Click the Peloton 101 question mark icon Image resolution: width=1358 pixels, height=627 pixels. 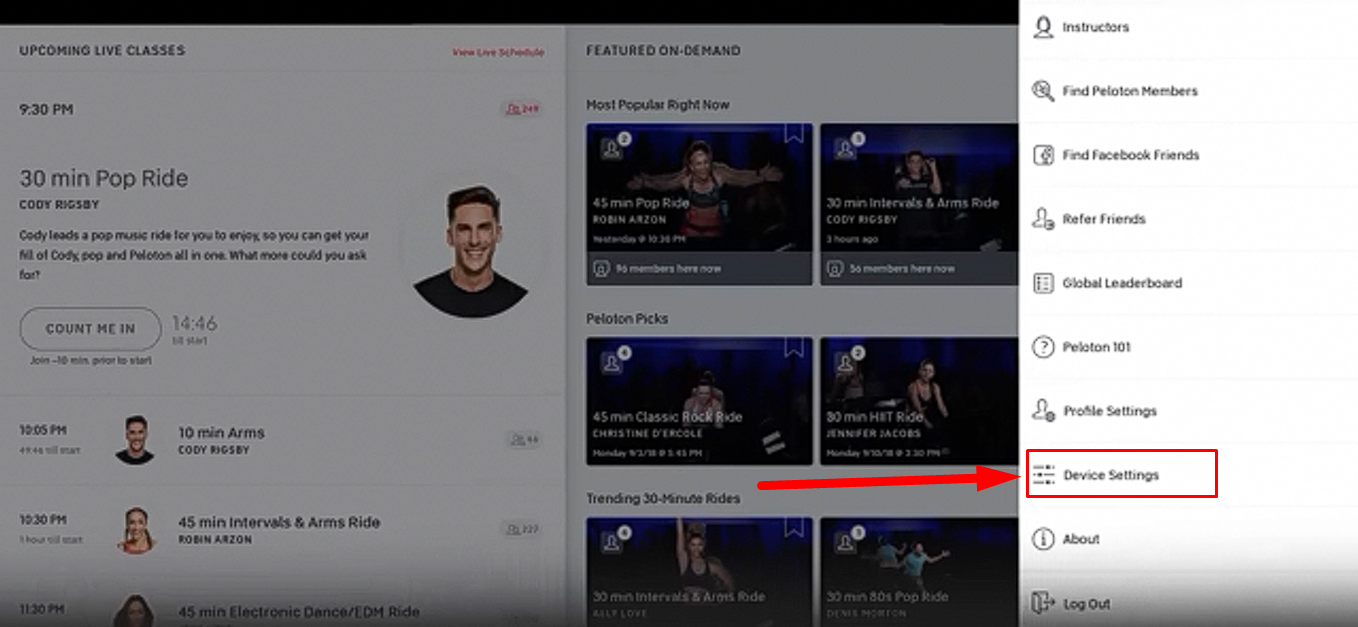pyautogui.click(x=1043, y=347)
